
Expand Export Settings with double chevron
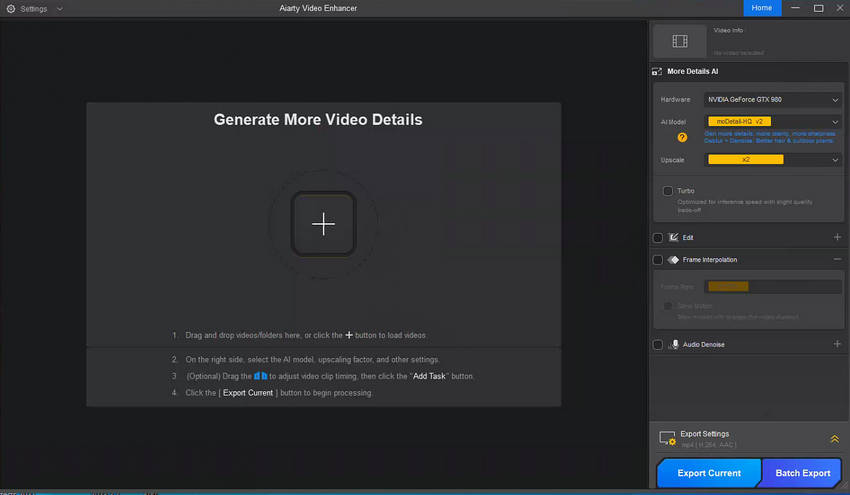pos(834,439)
